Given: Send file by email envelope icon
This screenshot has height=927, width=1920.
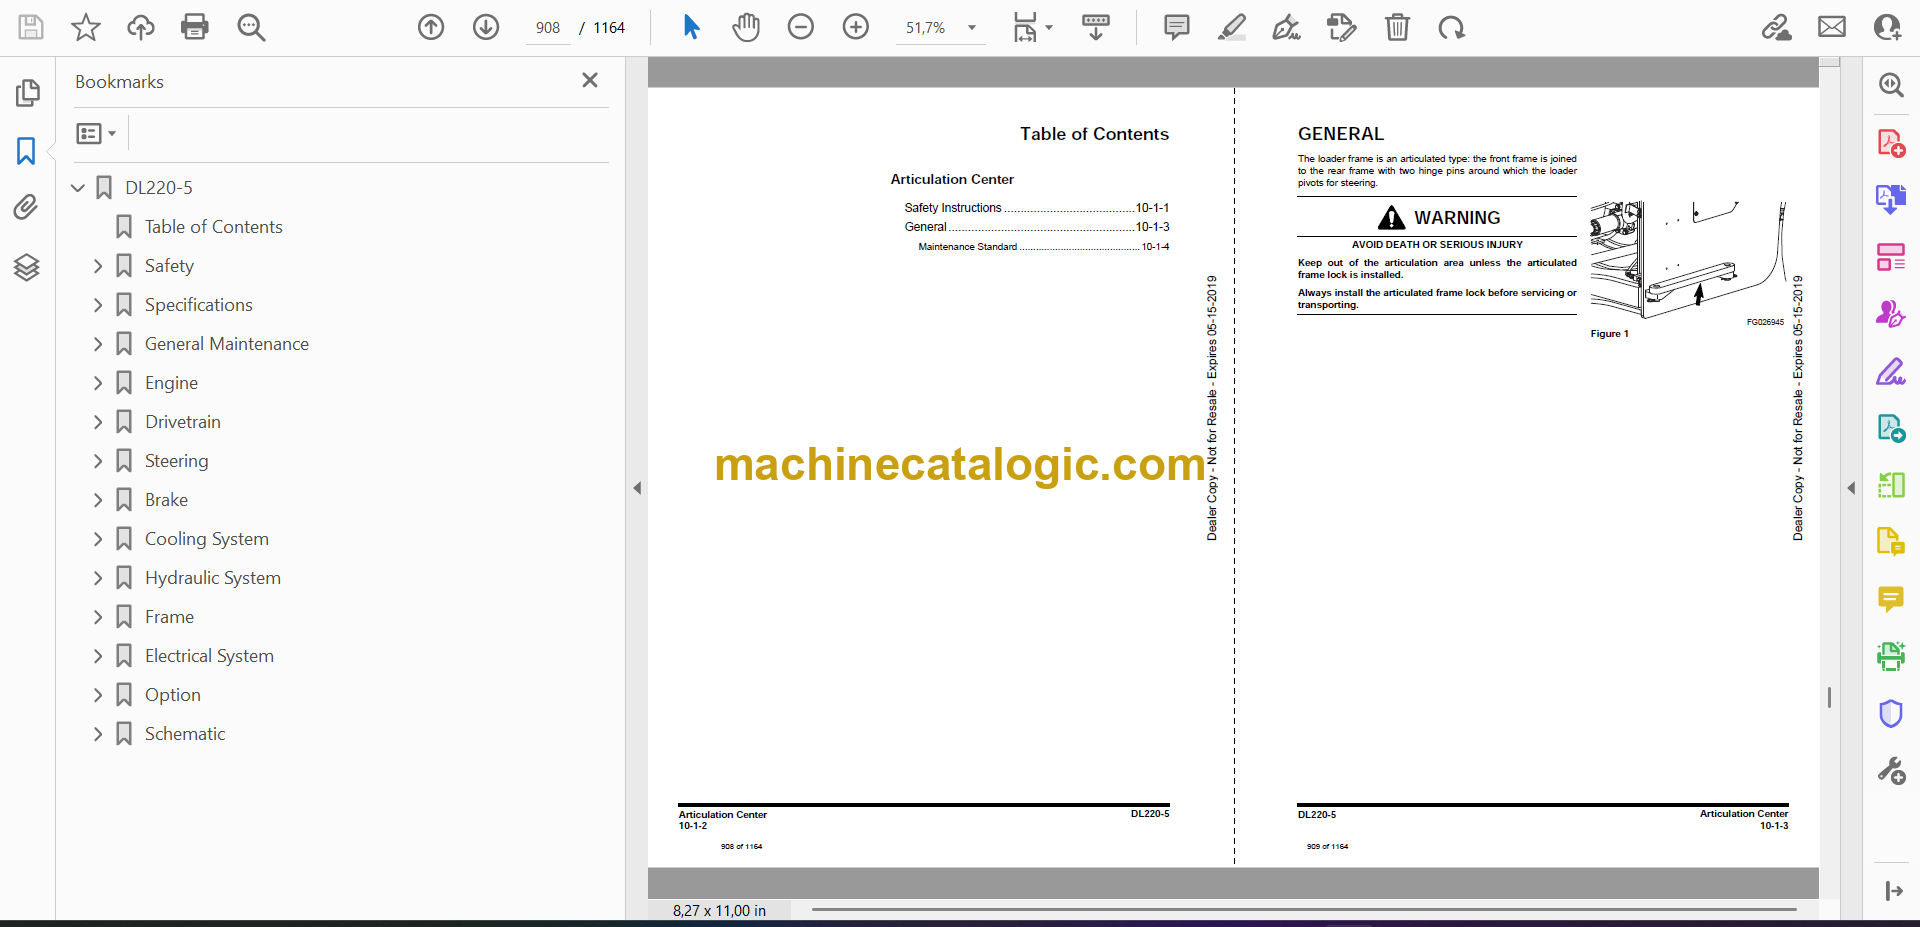Looking at the screenshot, I should [1832, 27].
